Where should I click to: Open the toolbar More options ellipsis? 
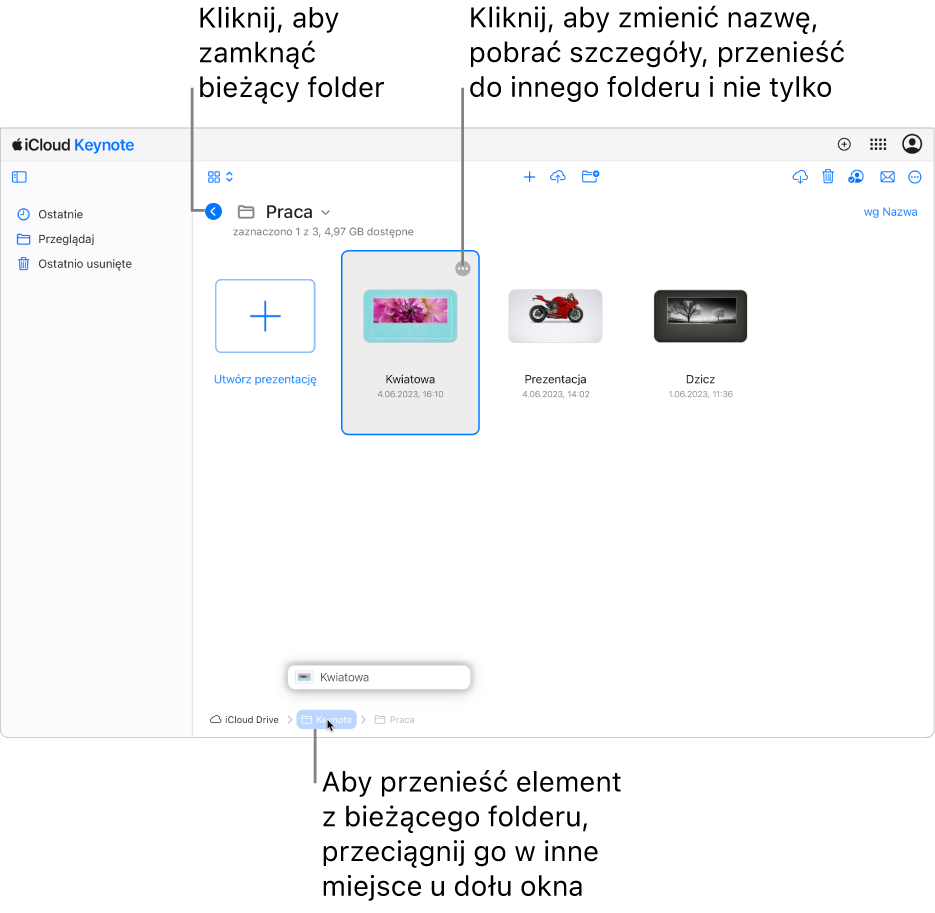click(915, 177)
